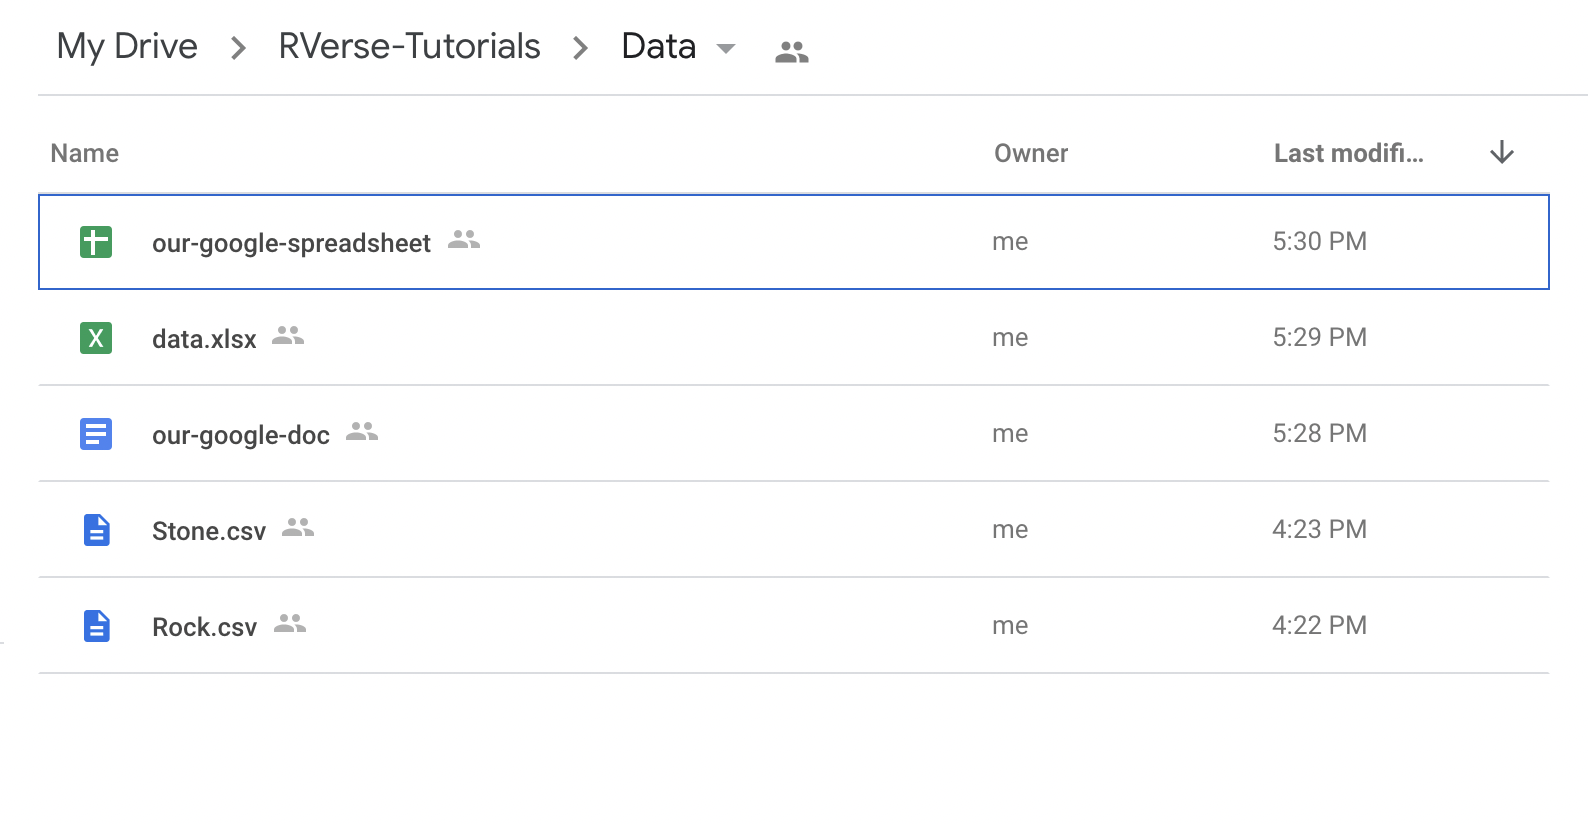Click owner 'me' in our-google-spreadsheet row

point(1010,242)
